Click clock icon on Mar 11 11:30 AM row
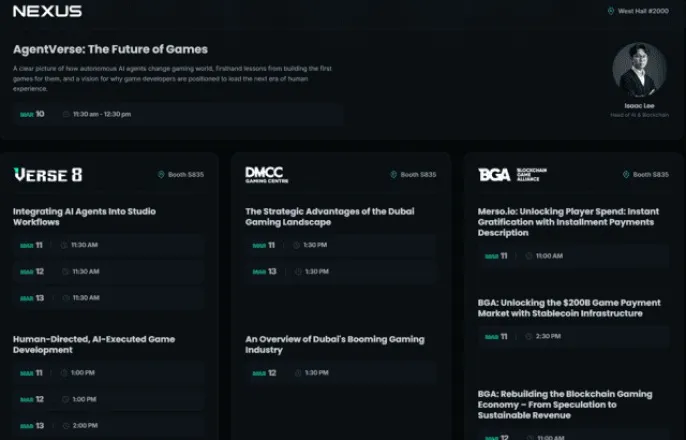Viewport: 686px width, 440px height. click(x=64, y=245)
